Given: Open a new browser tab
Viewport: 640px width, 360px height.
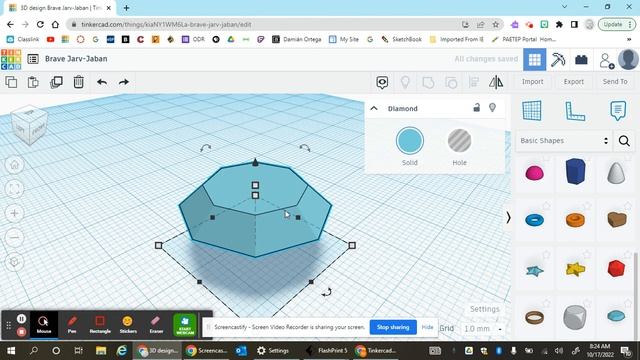Looking at the screenshot, I should [127, 8].
